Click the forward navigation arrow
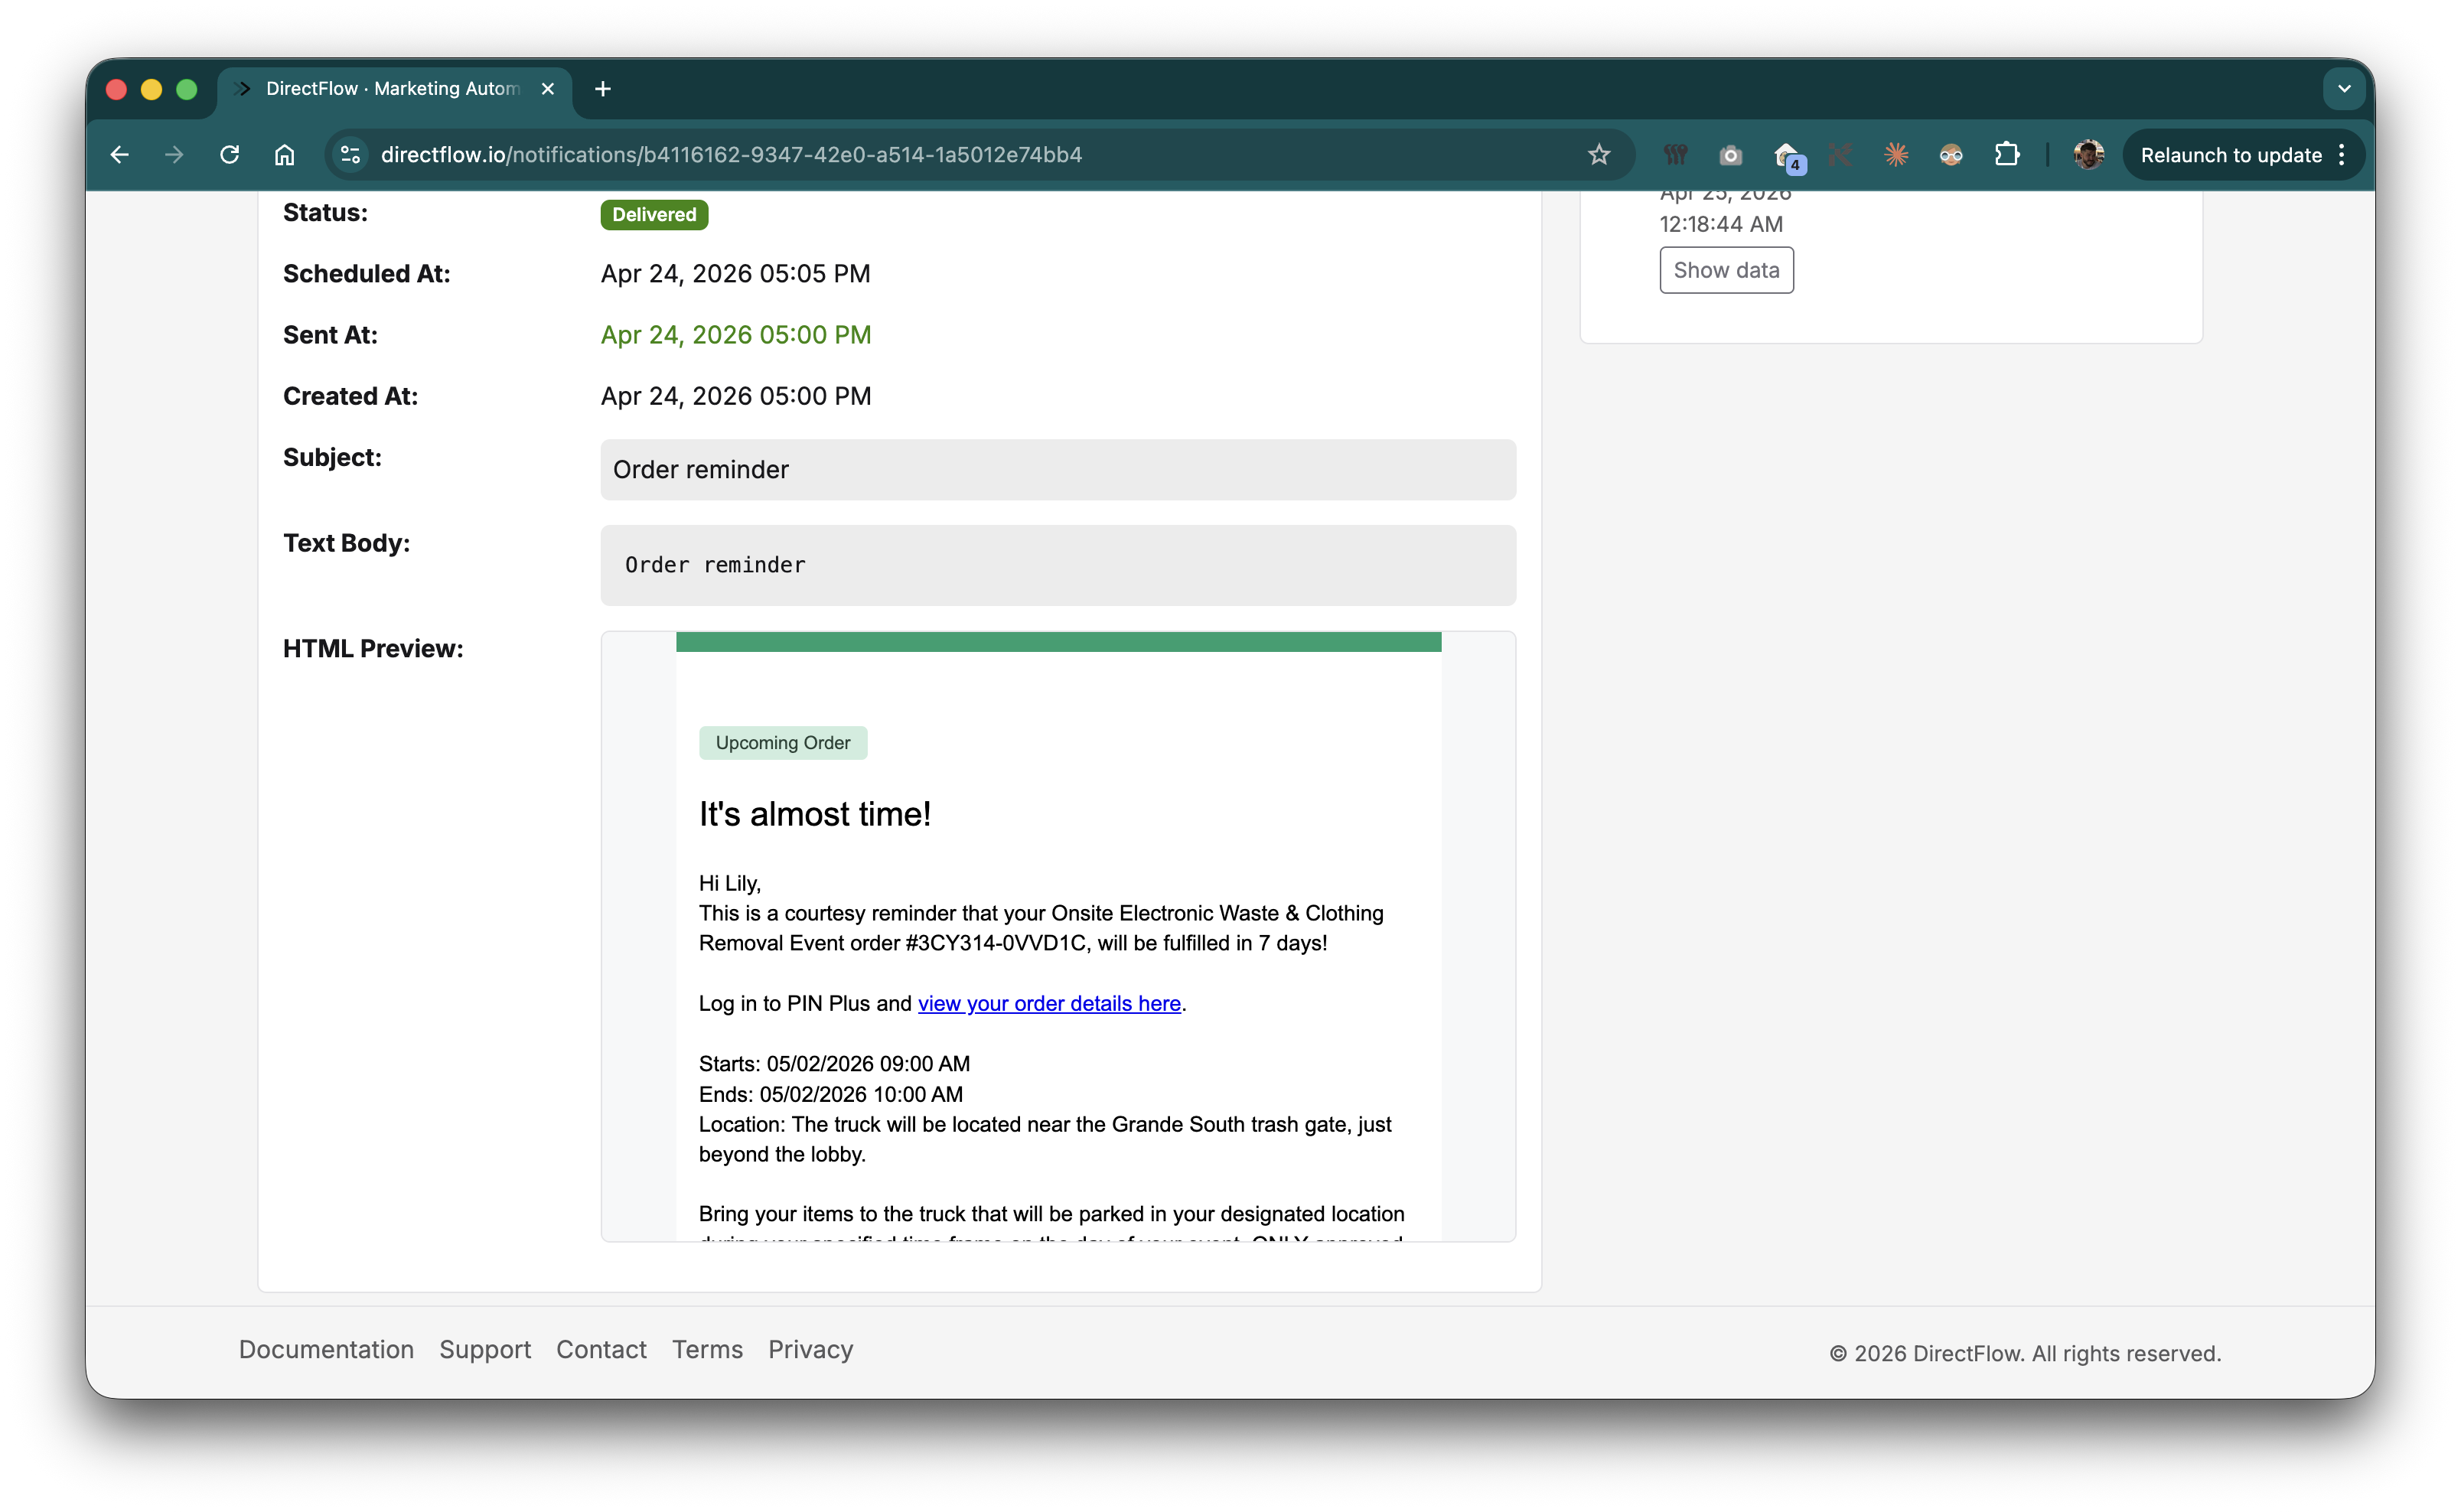 174,155
